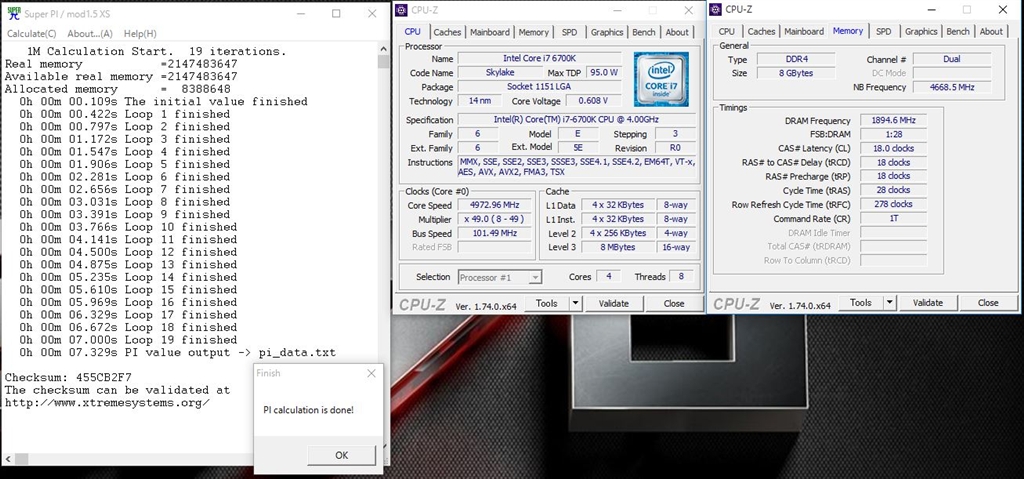This screenshot has height=479, width=1024.
Task: Click the xtremesystems.org URL text
Action: [108, 403]
